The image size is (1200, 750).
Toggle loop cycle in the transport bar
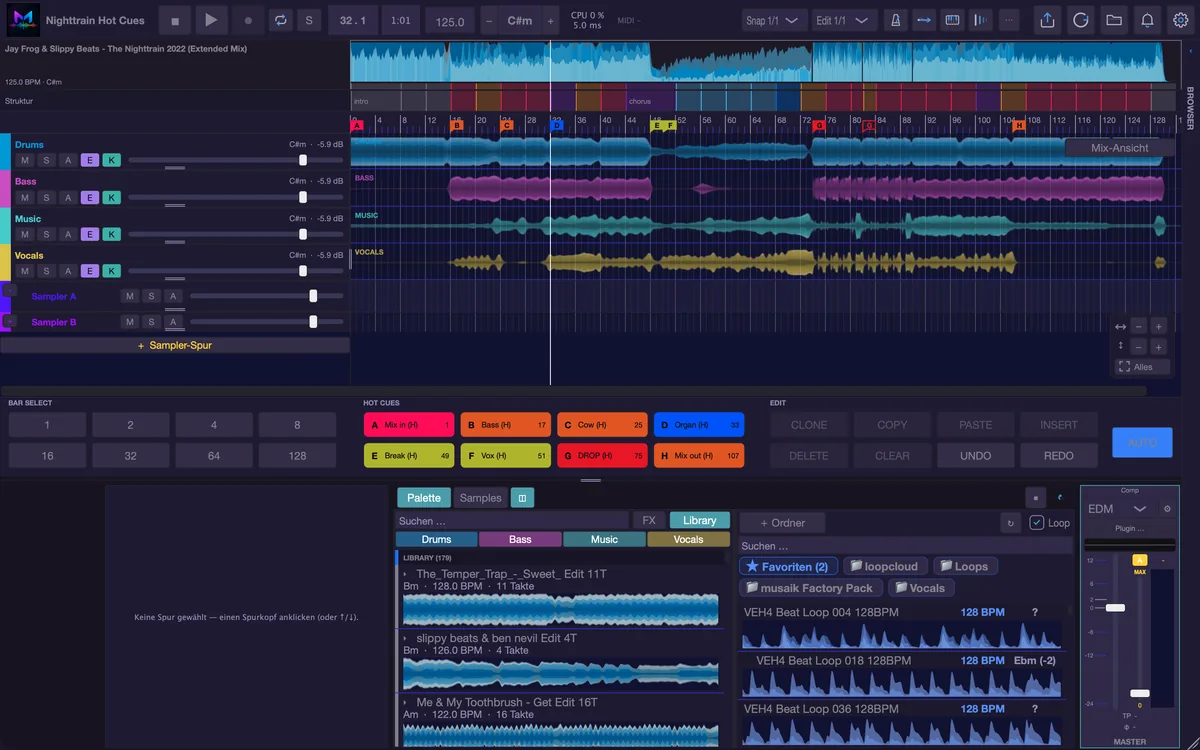pyautogui.click(x=281, y=20)
